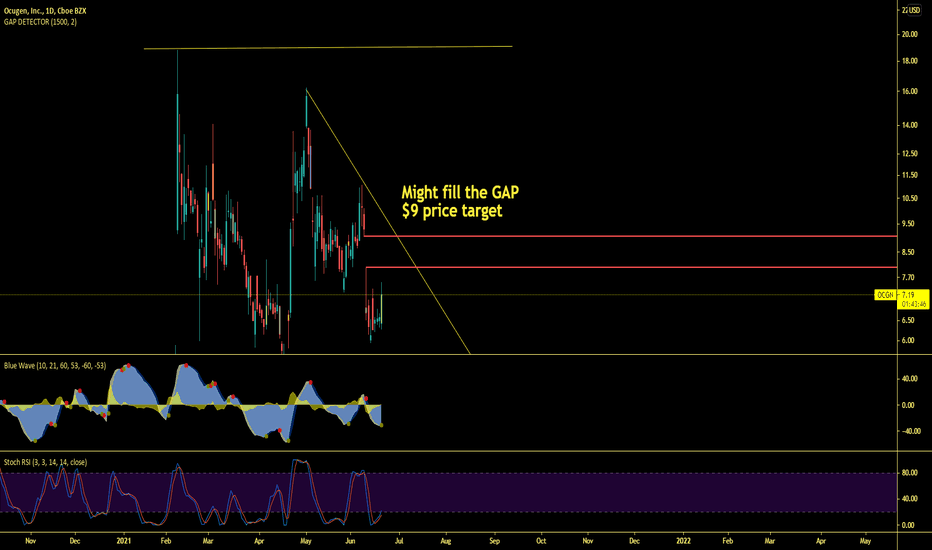932x550 pixels.
Task: Select the Stoch RSI (3, 3, 14, 14, close) legend
Action: [45, 462]
